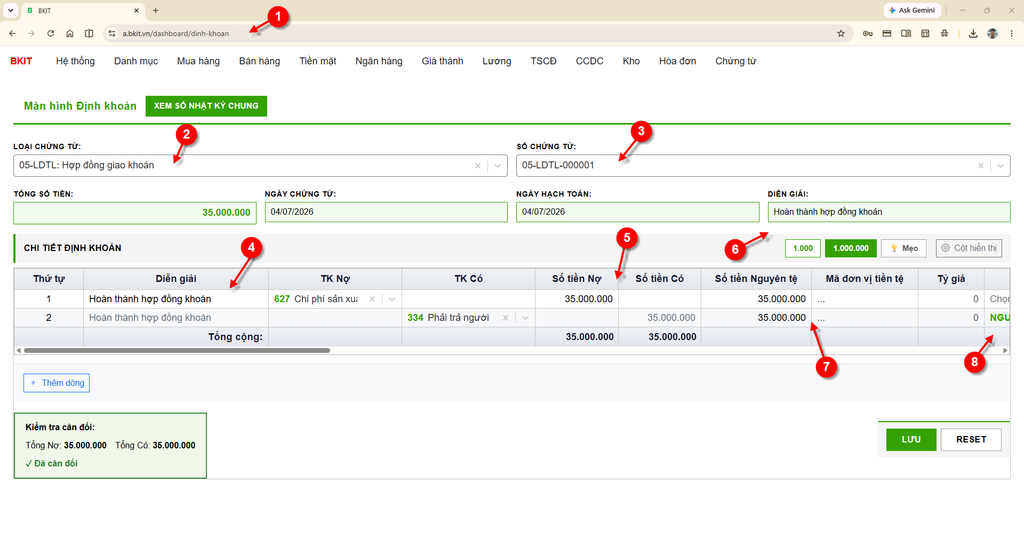Click the header Diễn giải input
This screenshot has height=550, width=1024.
tap(889, 212)
